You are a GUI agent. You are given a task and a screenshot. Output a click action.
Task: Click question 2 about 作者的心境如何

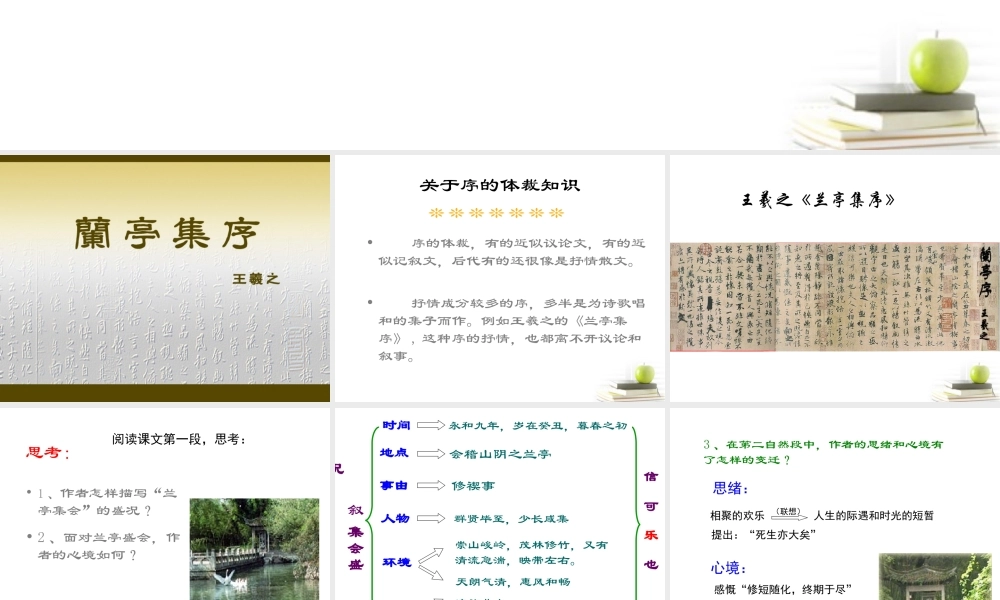[x=108, y=546]
